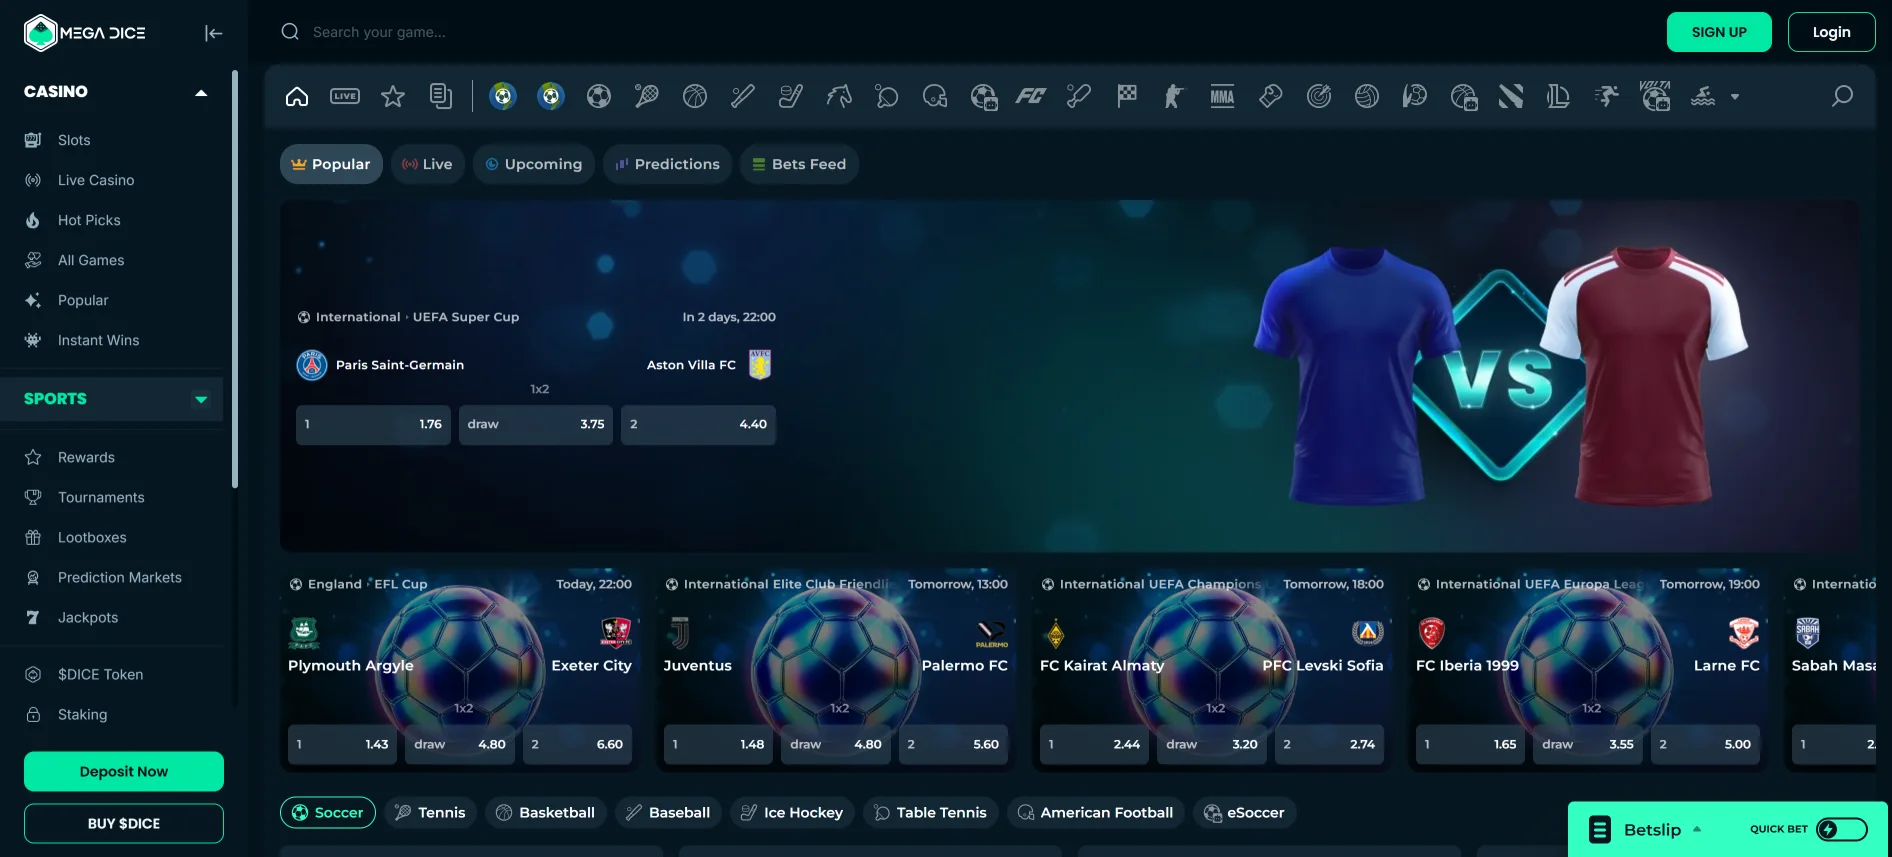Bet on Palermo FC at 5.60
Image resolution: width=1892 pixels, height=857 pixels.
coord(953,745)
